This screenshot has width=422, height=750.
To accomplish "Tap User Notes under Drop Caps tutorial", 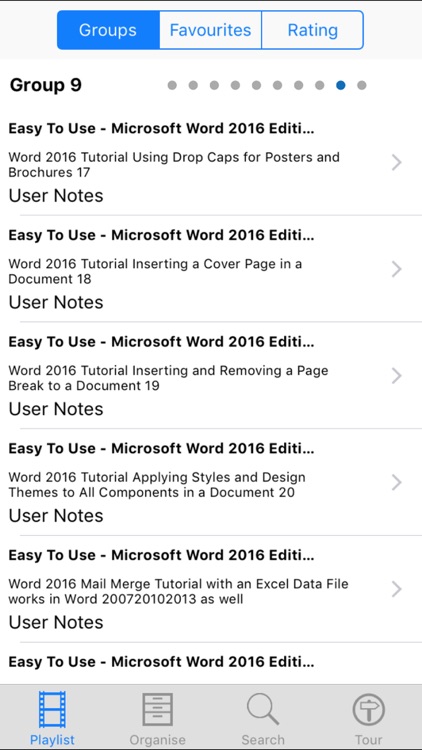I will (x=56, y=196).
